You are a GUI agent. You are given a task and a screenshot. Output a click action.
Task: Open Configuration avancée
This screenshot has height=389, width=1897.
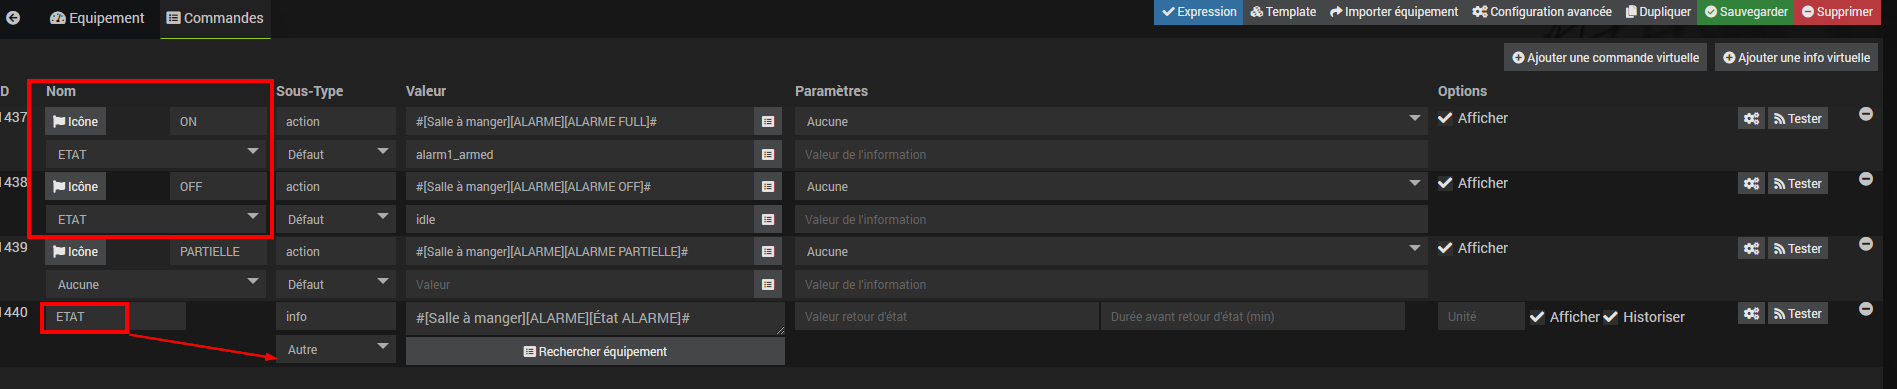[1542, 12]
